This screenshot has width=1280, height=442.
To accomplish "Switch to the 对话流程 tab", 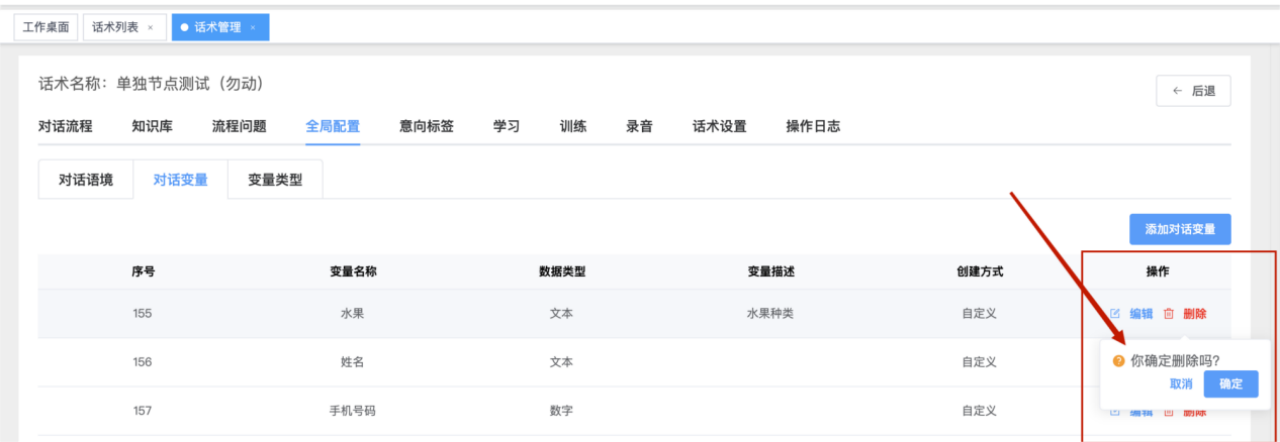I will 65,126.
